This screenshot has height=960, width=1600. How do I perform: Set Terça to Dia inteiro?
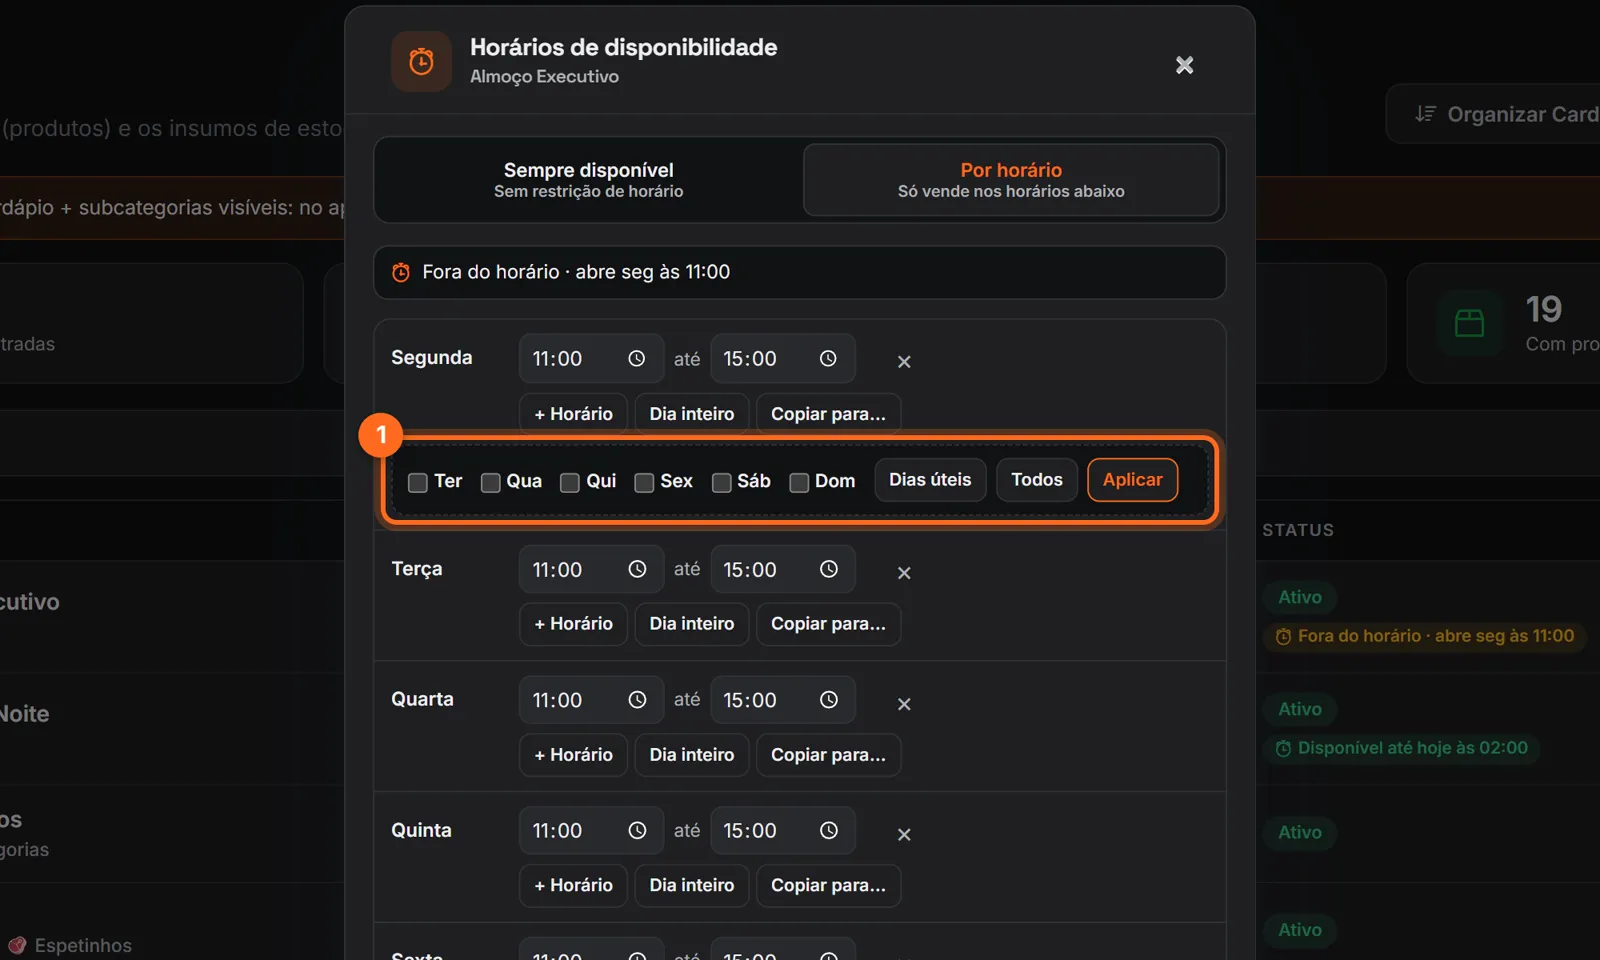pyautogui.click(x=692, y=624)
